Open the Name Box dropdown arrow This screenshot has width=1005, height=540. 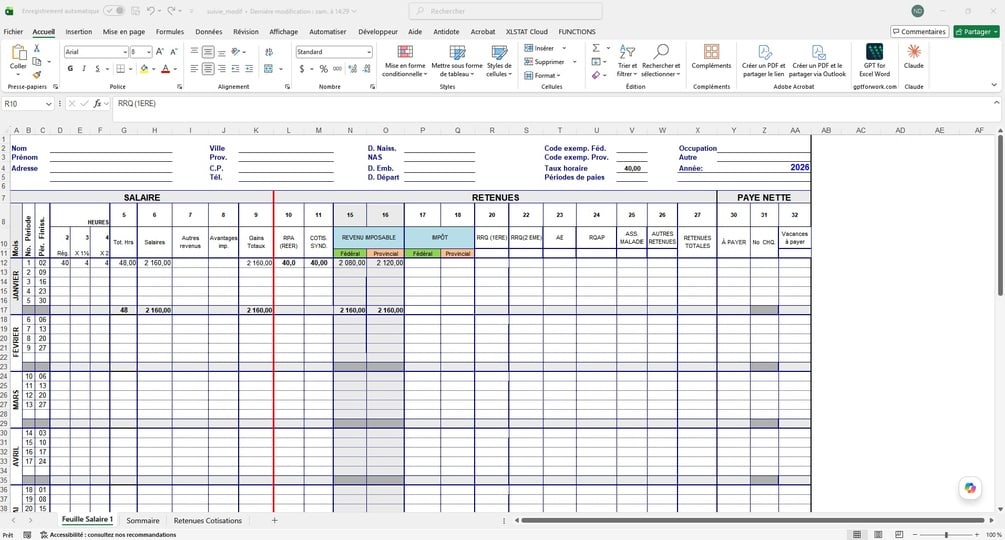[48, 104]
